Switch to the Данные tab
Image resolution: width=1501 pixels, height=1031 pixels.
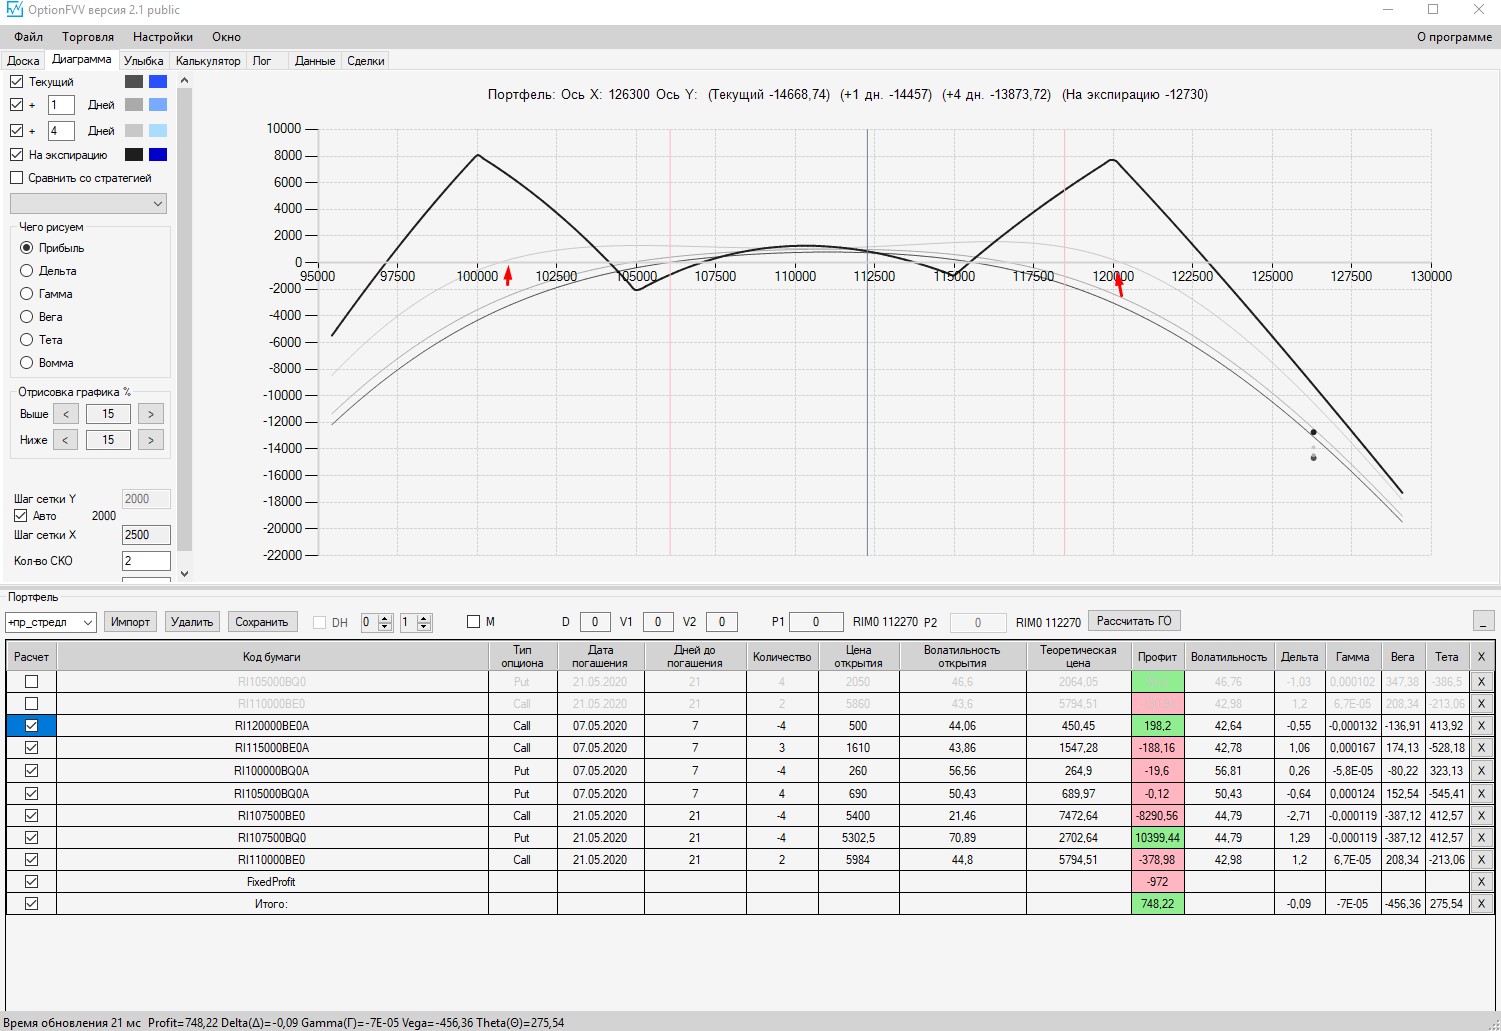coord(315,61)
